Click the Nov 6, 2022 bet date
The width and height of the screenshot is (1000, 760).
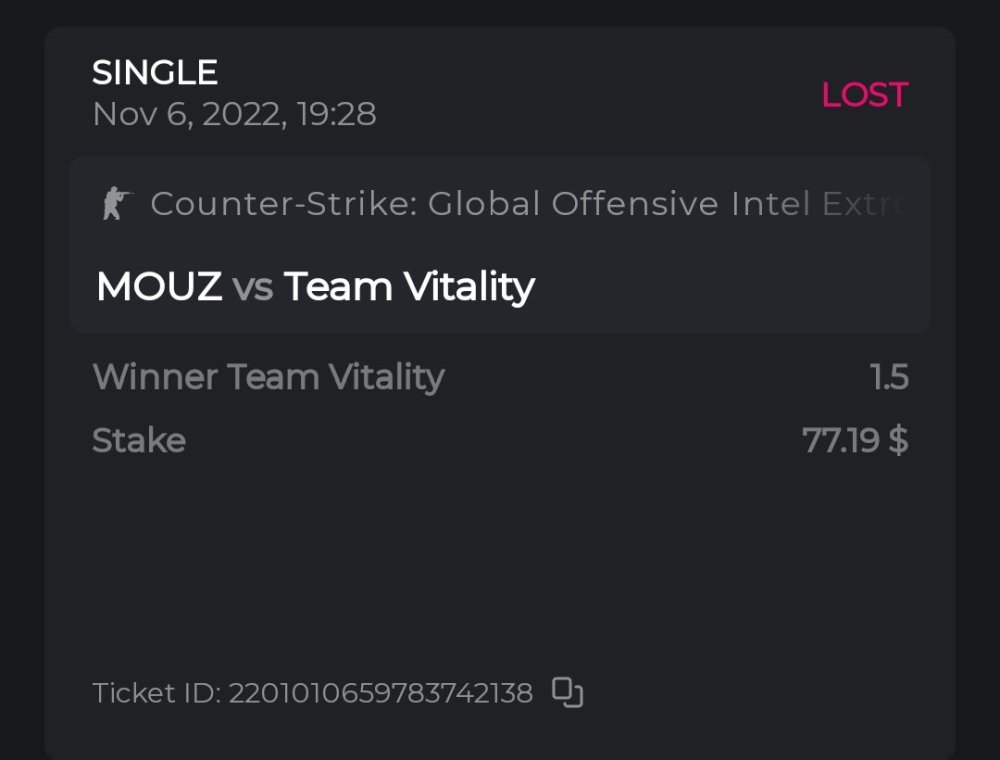[234, 114]
